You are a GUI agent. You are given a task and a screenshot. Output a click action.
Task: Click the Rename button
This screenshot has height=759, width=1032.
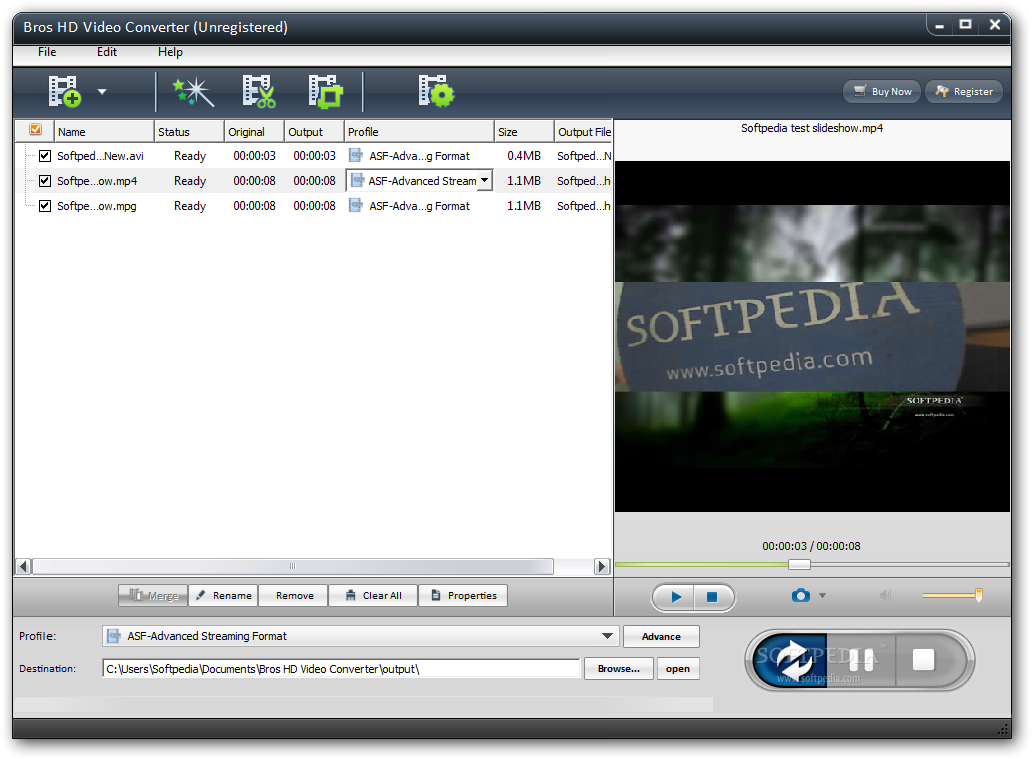coord(224,595)
